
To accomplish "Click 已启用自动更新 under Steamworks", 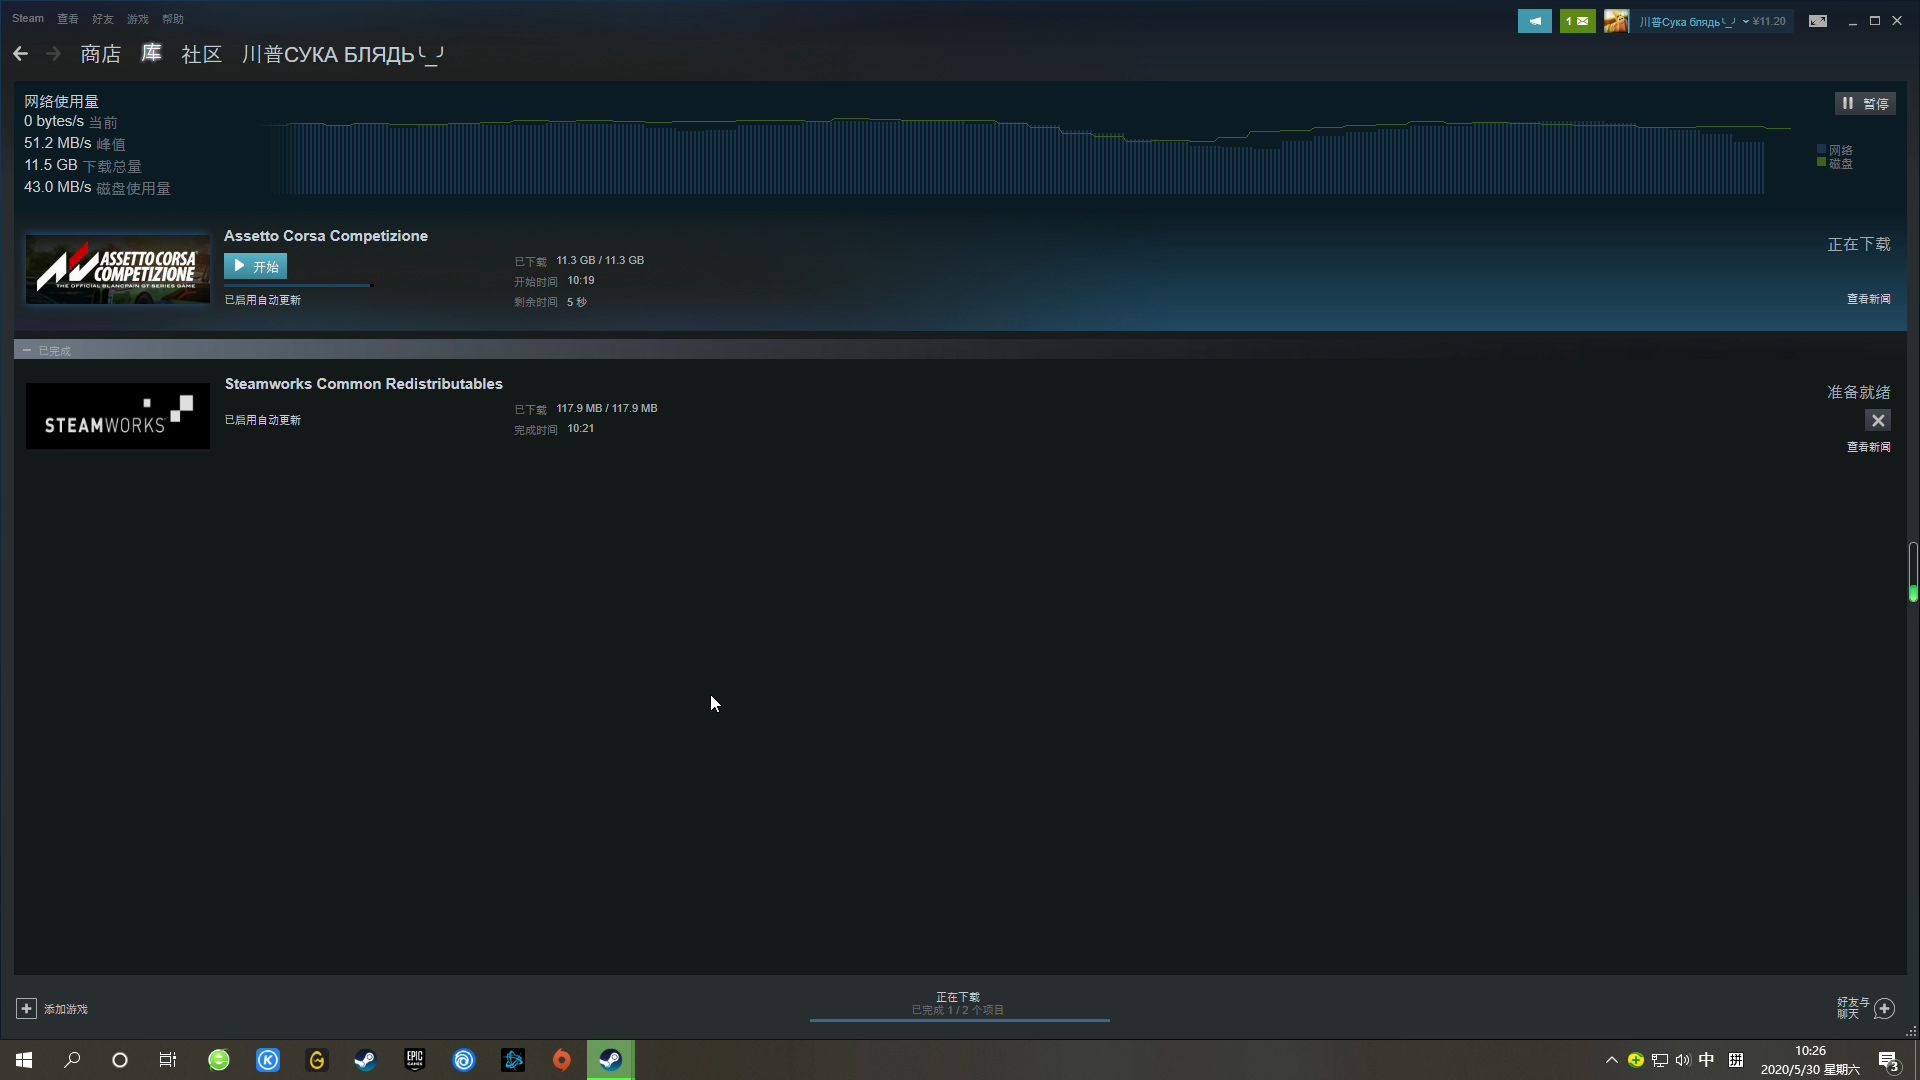I will pyautogui.click(x=262, y=420).
